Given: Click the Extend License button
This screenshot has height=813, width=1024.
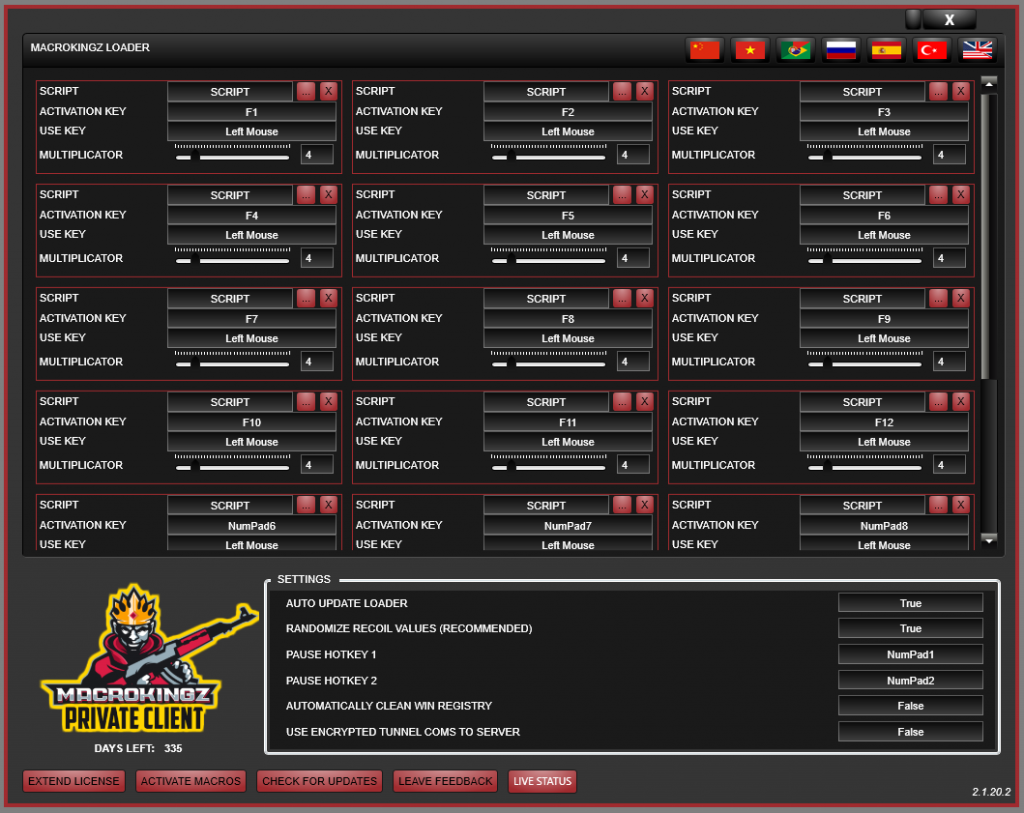Looking at the screenshot, I should coord(74,781).
